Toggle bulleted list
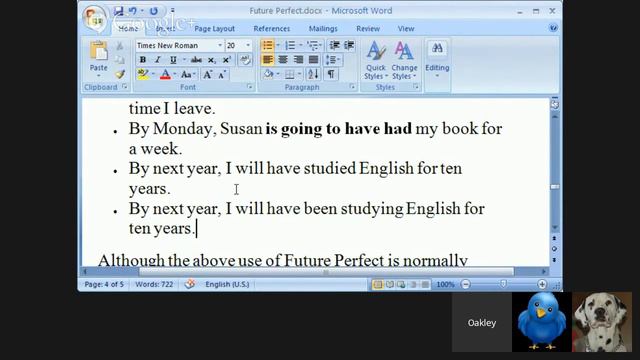 267,45
